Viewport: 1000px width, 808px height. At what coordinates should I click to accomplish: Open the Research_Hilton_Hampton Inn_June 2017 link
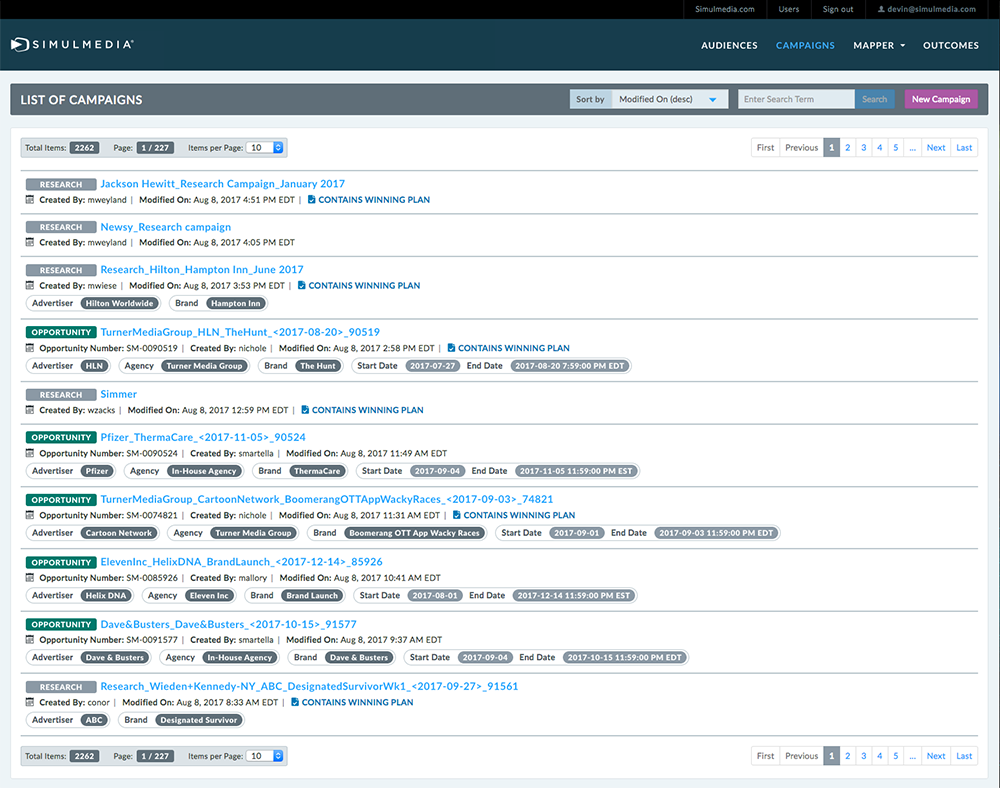202,270
